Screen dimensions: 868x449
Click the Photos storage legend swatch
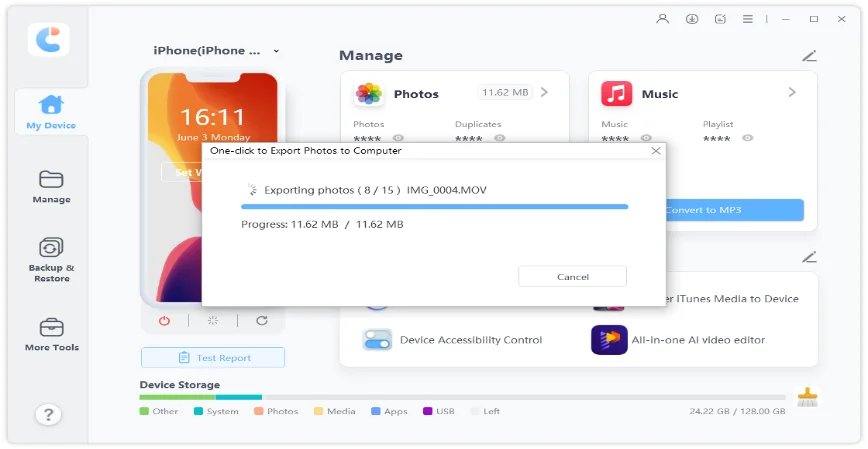click(259, 411)
